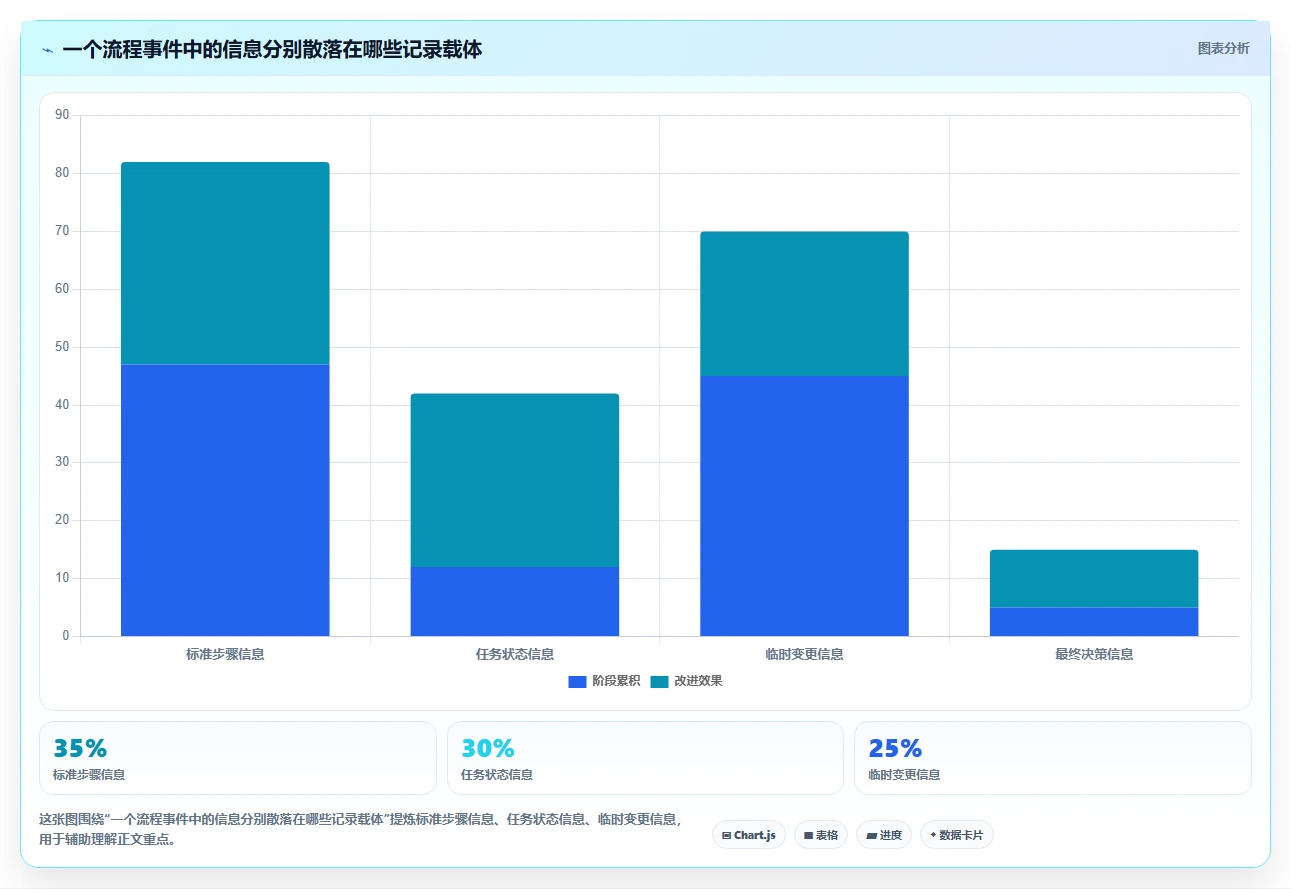Click the blue 阶段累积 legend color box
The width and height of the screenshot is (1291, 889).
(577, 681)
